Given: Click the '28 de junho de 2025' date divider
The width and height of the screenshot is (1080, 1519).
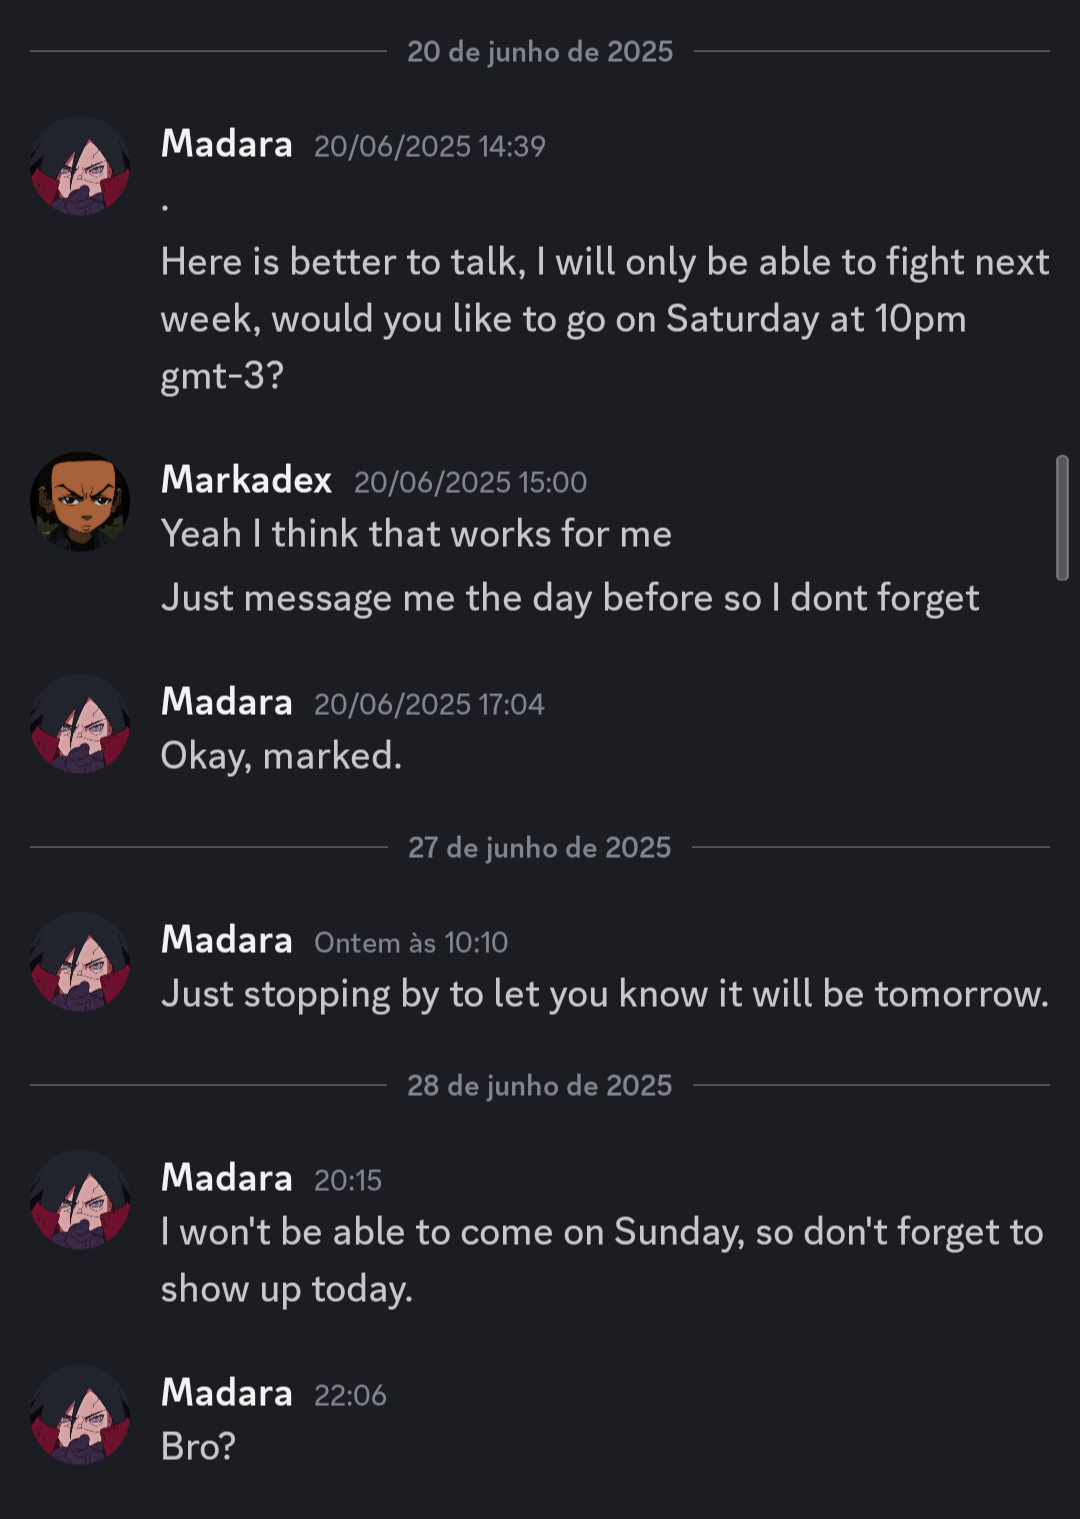Looking at the screenshot, I should [540, 1085].
